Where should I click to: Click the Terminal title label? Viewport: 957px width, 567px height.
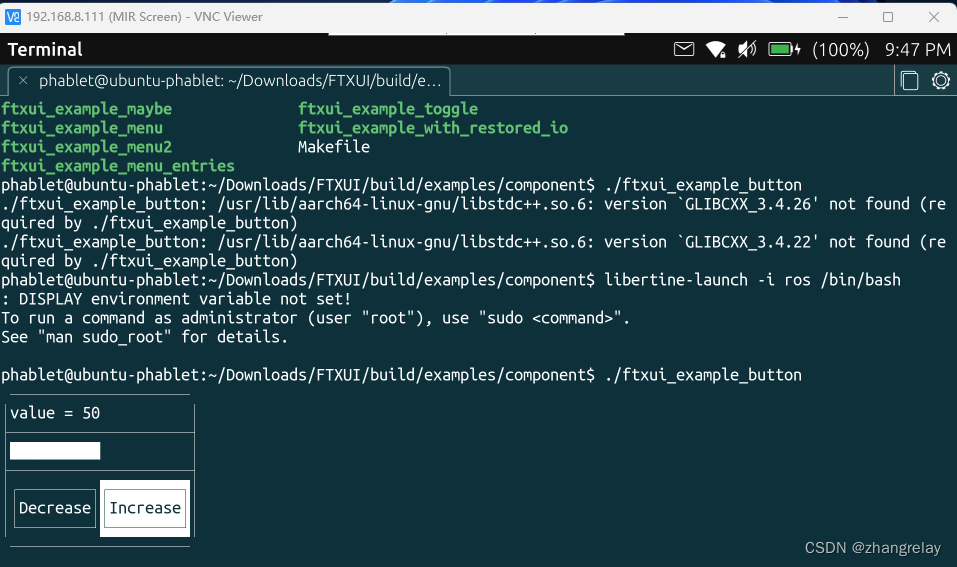tap(45, 49)
